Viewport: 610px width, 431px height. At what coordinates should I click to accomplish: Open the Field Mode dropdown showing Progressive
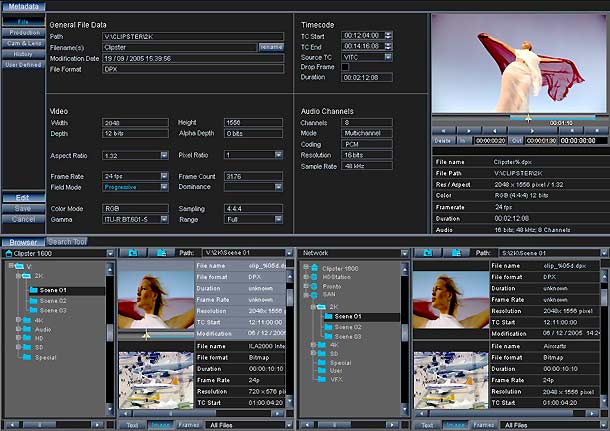point(164,187)
